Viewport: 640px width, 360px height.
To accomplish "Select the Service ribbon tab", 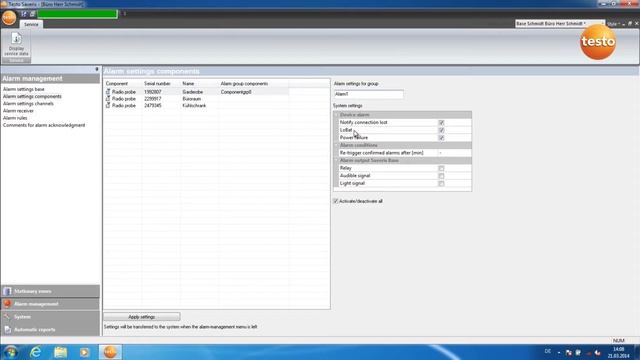I will pyautogui.click(x=31, y=24).
